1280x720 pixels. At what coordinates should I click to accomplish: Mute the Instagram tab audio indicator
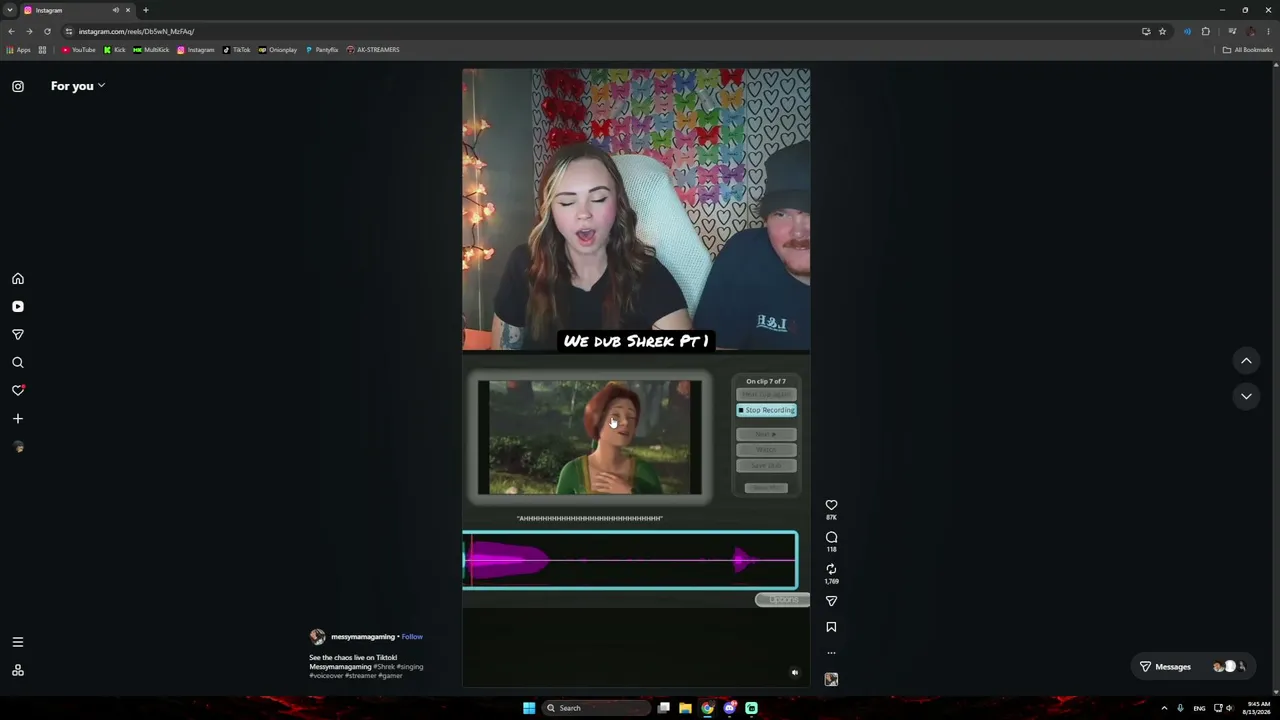coord(116,10)
